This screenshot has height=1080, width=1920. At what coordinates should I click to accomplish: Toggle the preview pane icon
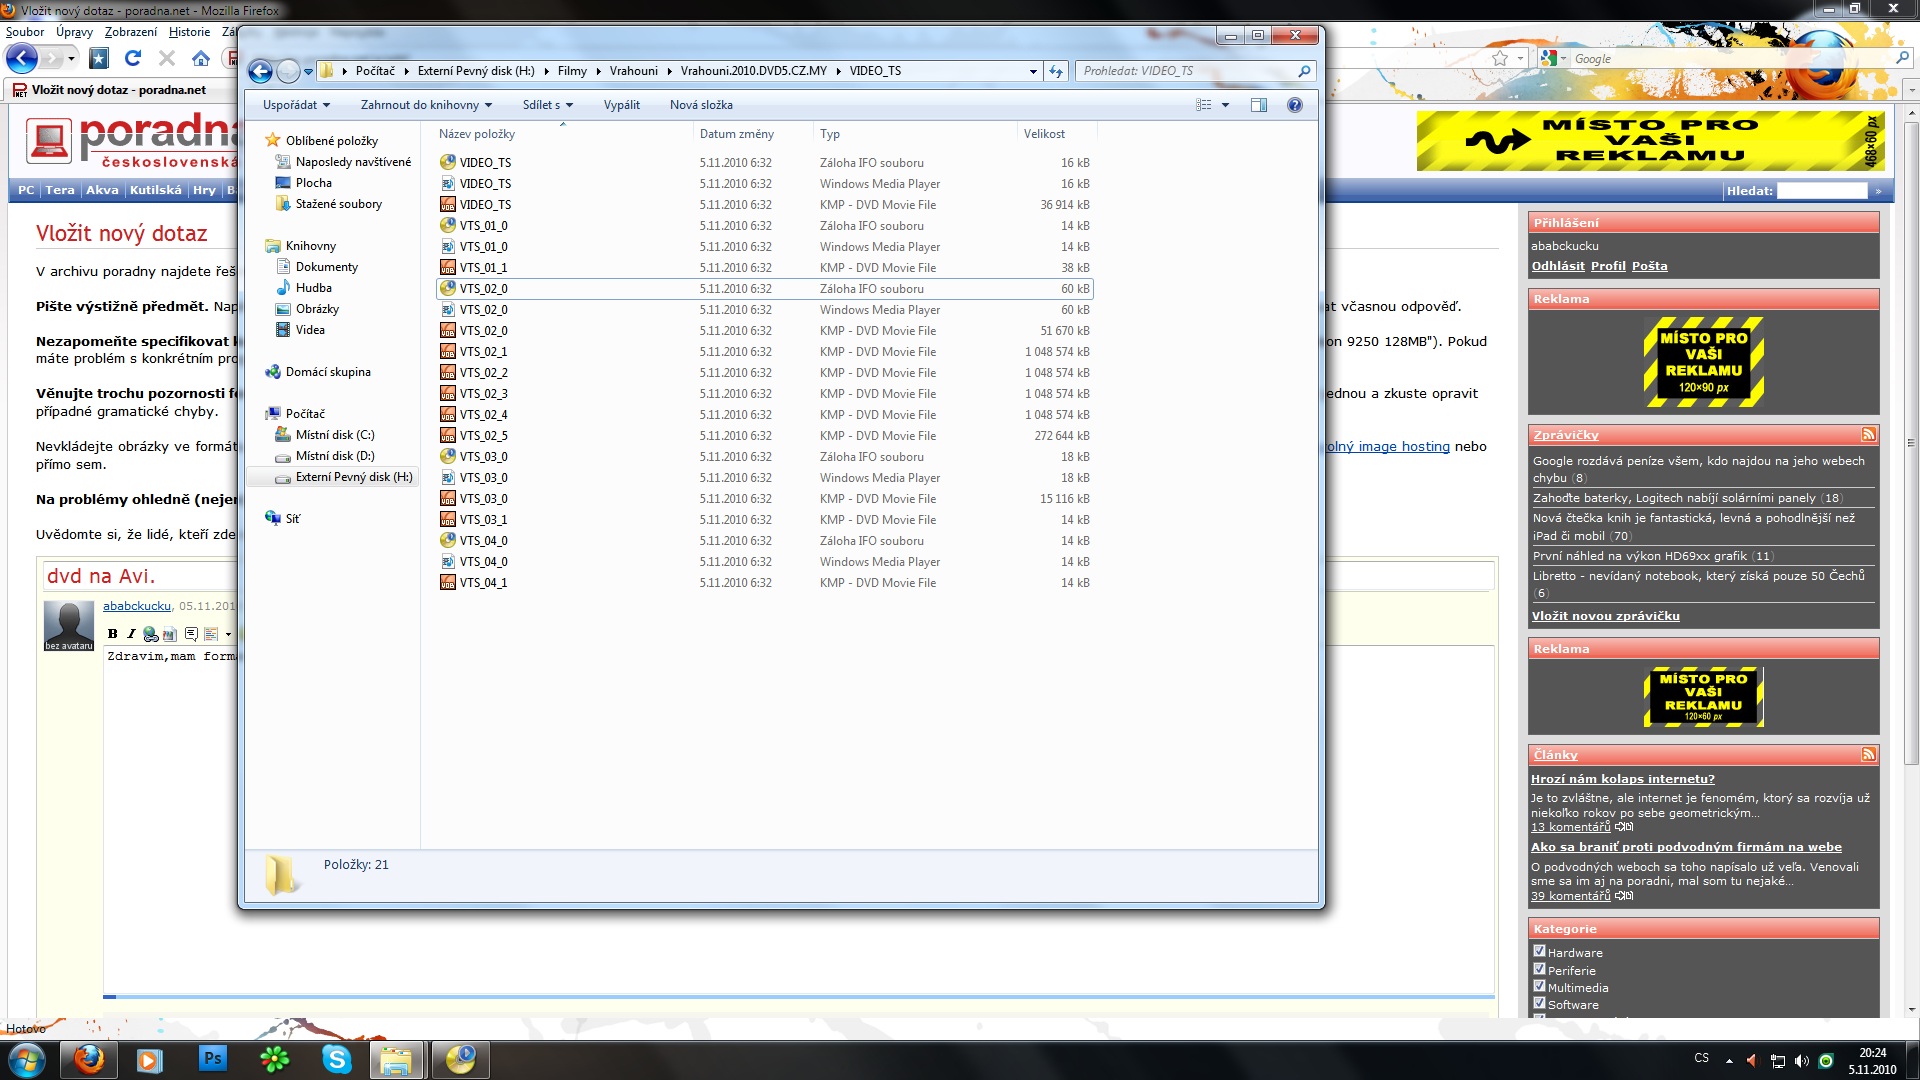pos(1258,105)
